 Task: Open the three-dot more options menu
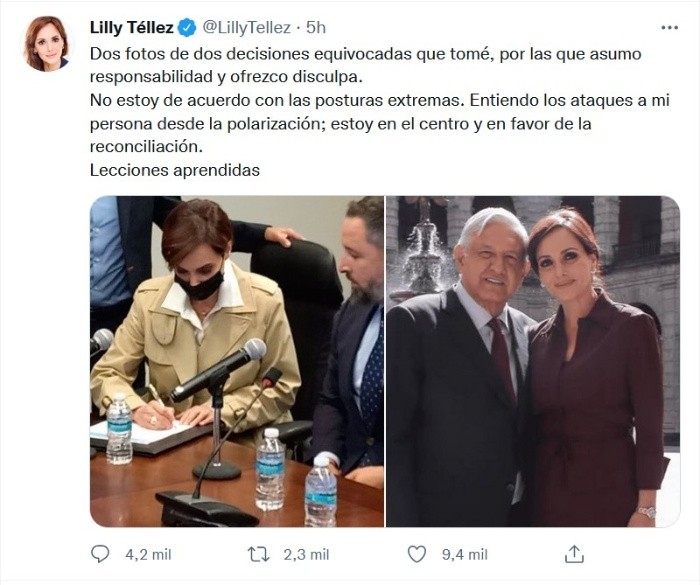(670, 27)
